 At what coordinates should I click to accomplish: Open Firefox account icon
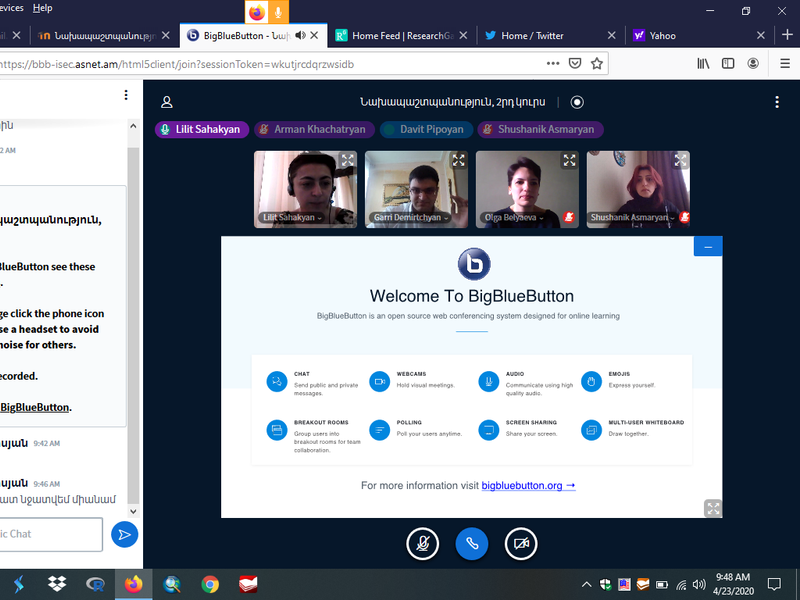[753, 64]
